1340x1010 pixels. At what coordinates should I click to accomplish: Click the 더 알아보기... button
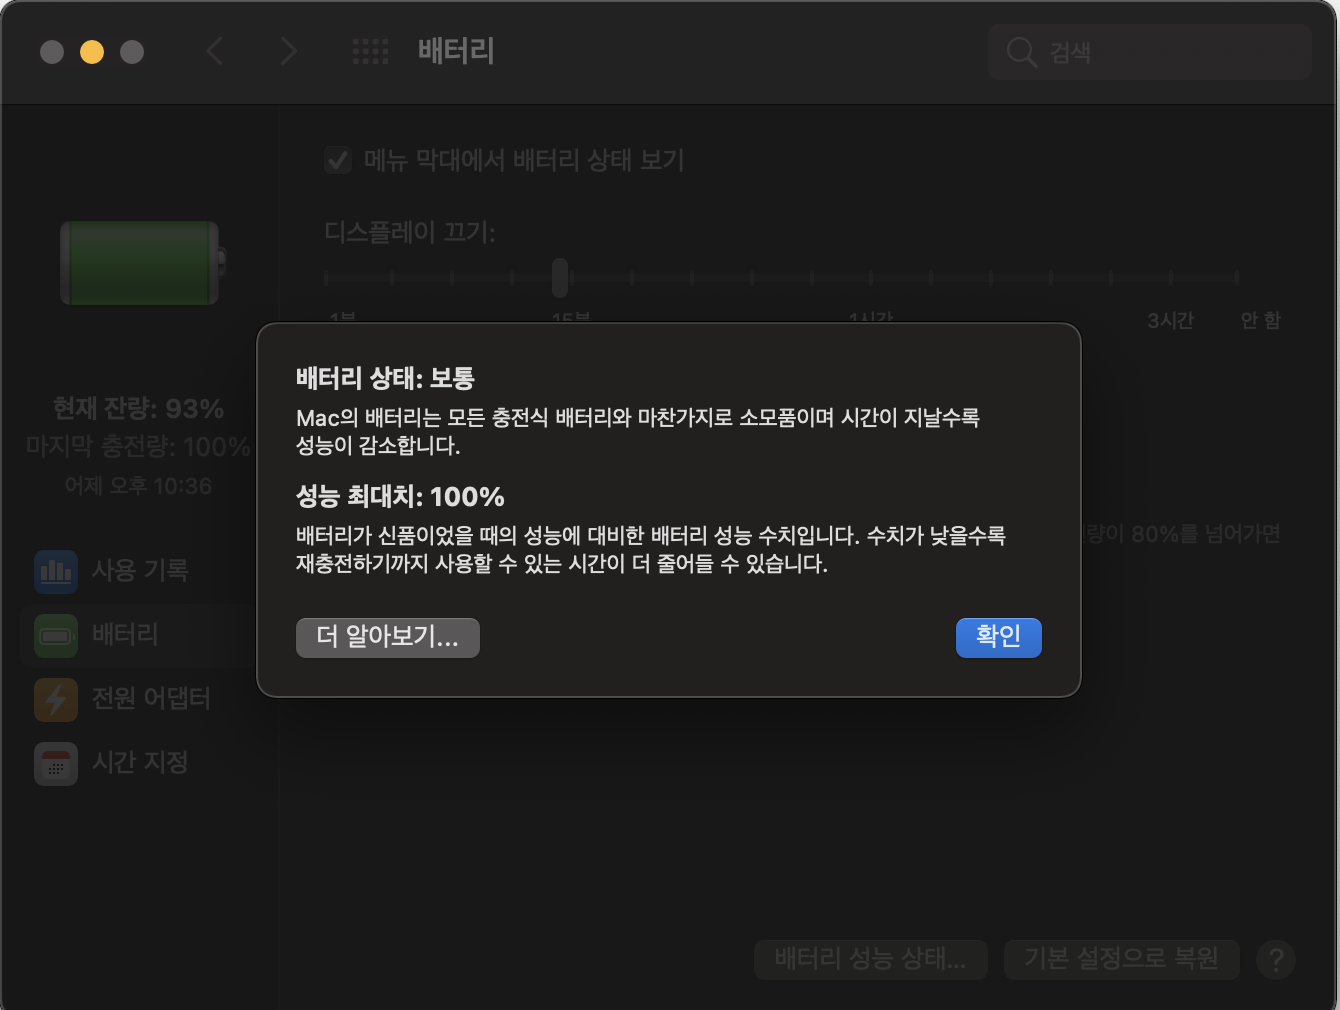(388, 638)
